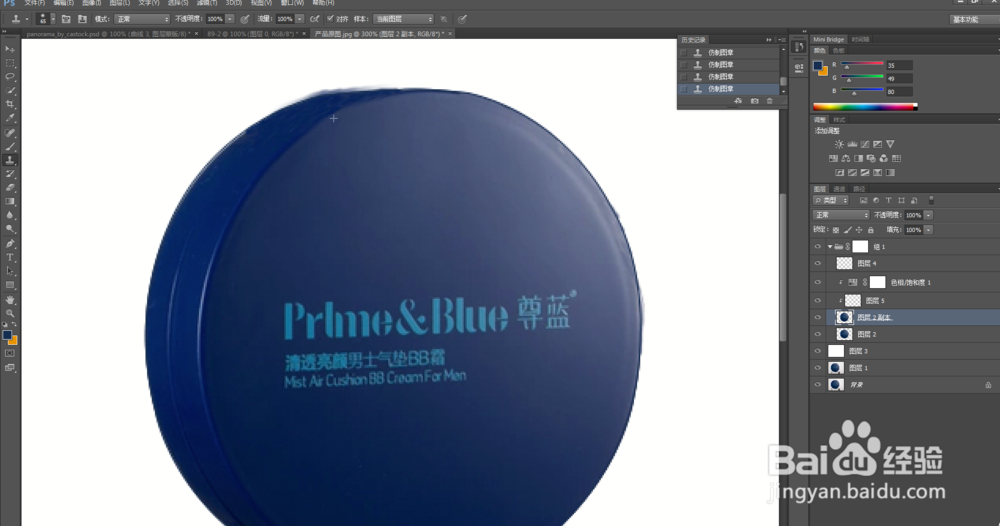Click the foreground color swatch in Color panel
The image size is (1000, 526).
[x=818, y=65]
